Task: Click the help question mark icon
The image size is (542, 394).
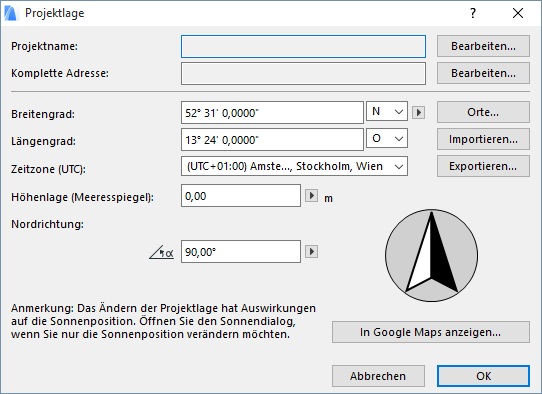Action: click(x=473, y=13)
